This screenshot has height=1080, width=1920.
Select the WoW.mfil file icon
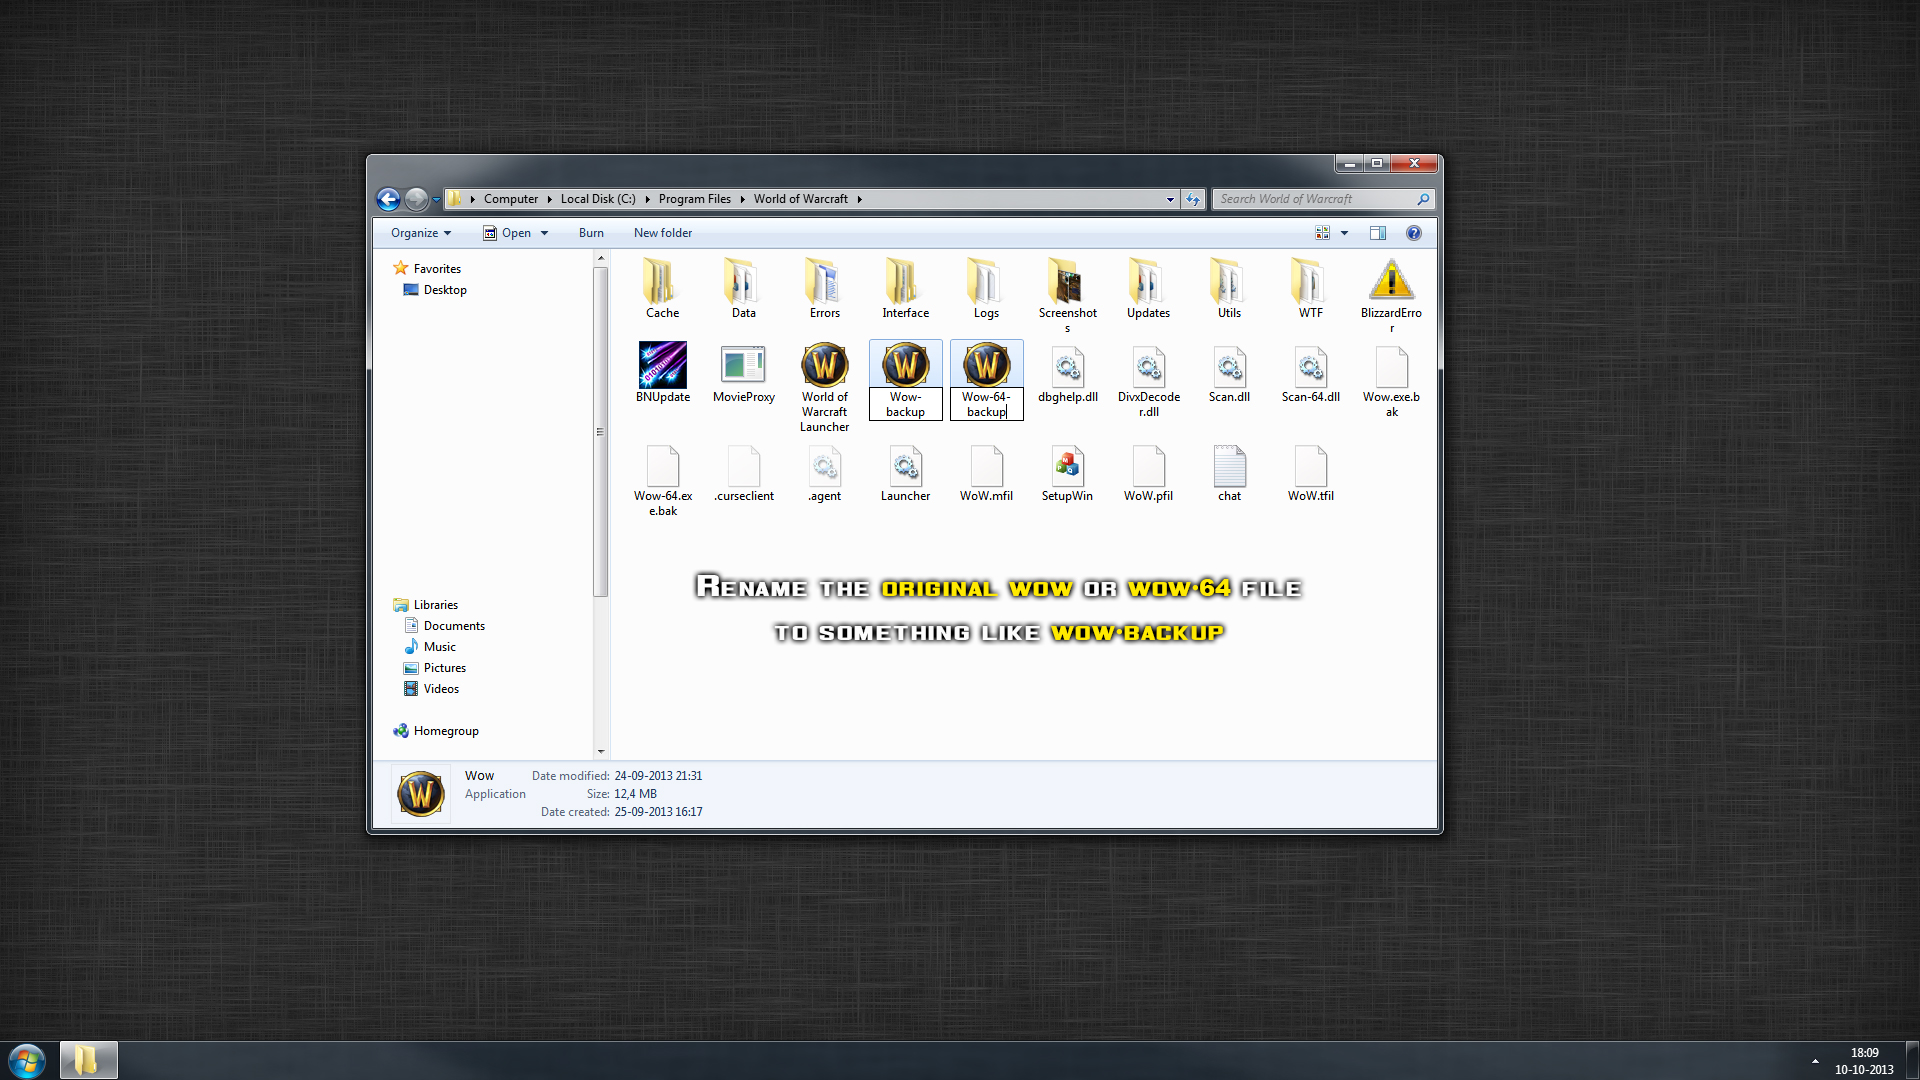pyautogui.click(x=986, y=466)
